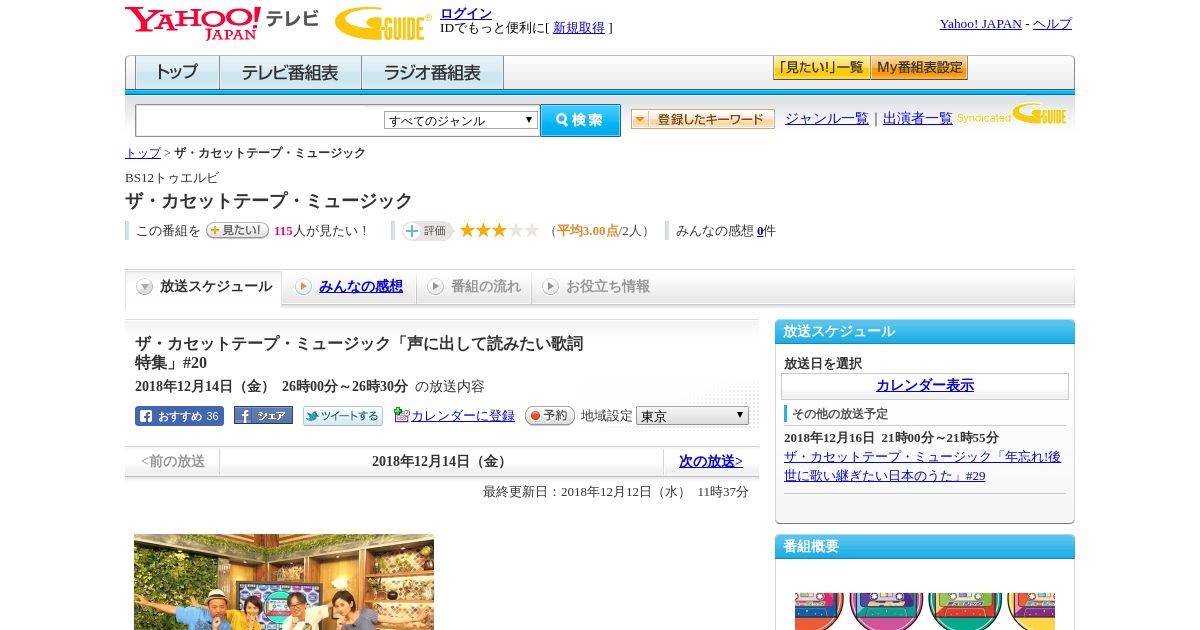Open the カレンダーに登録 link

463,416
